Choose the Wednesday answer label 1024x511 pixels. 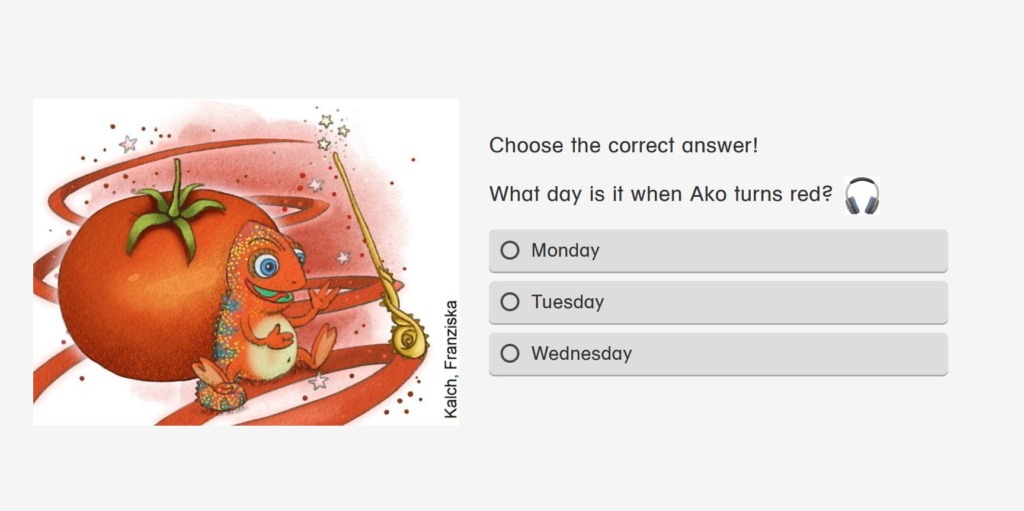click(x=581, y=354)
